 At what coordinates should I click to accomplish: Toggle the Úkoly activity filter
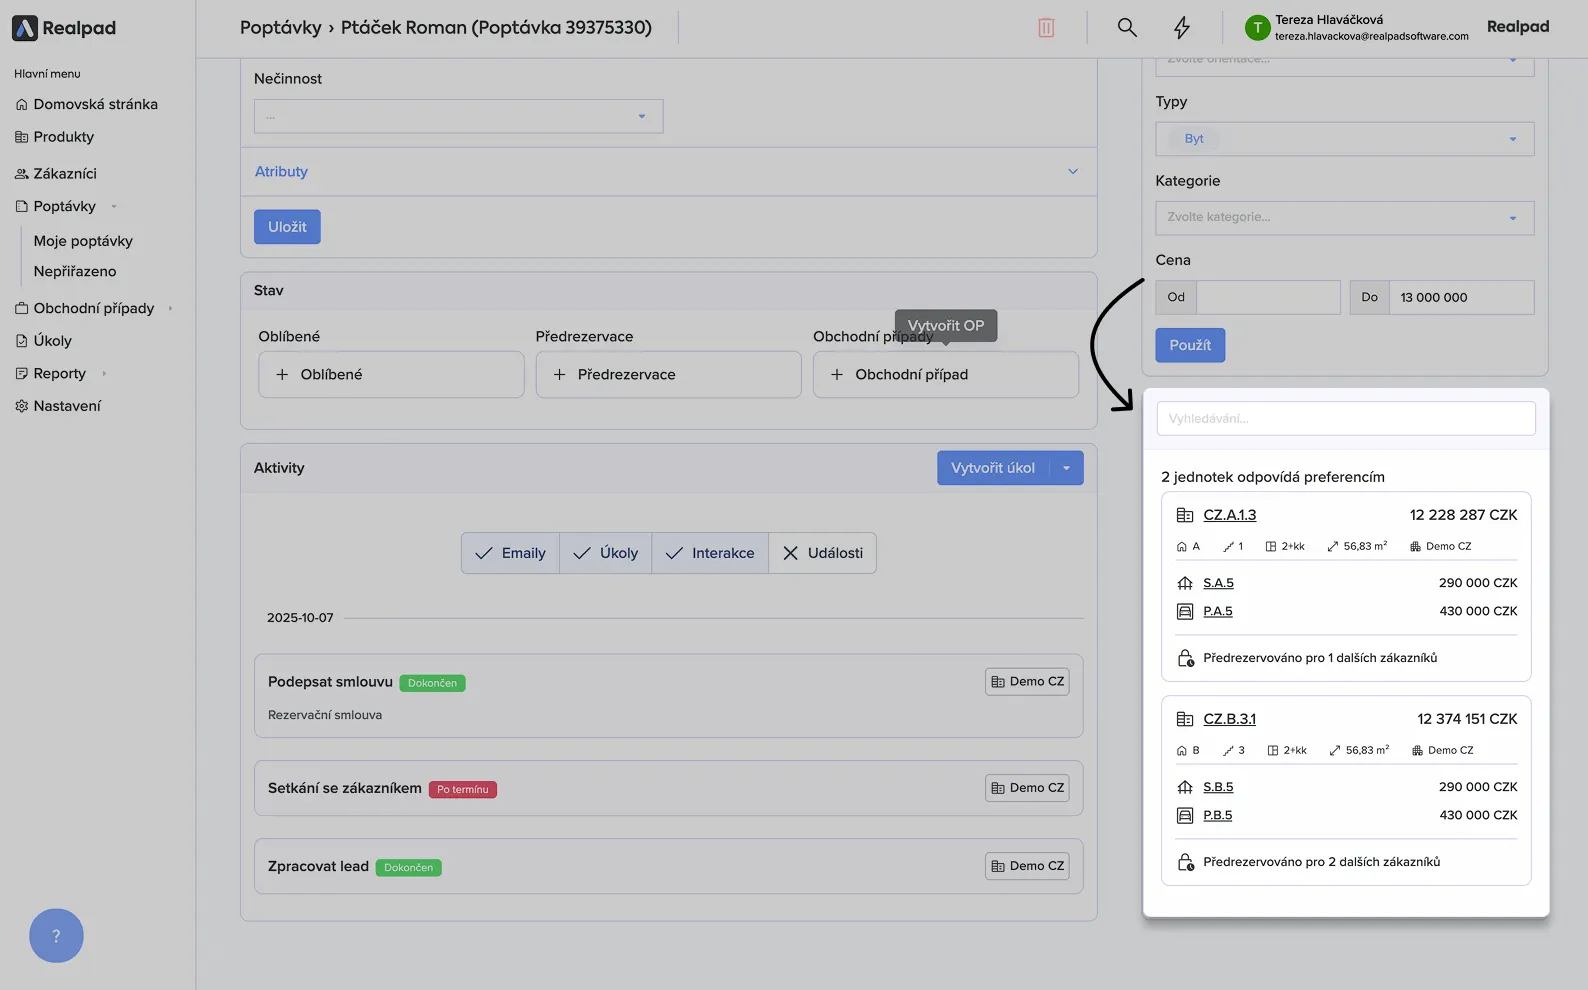point(605,553)
